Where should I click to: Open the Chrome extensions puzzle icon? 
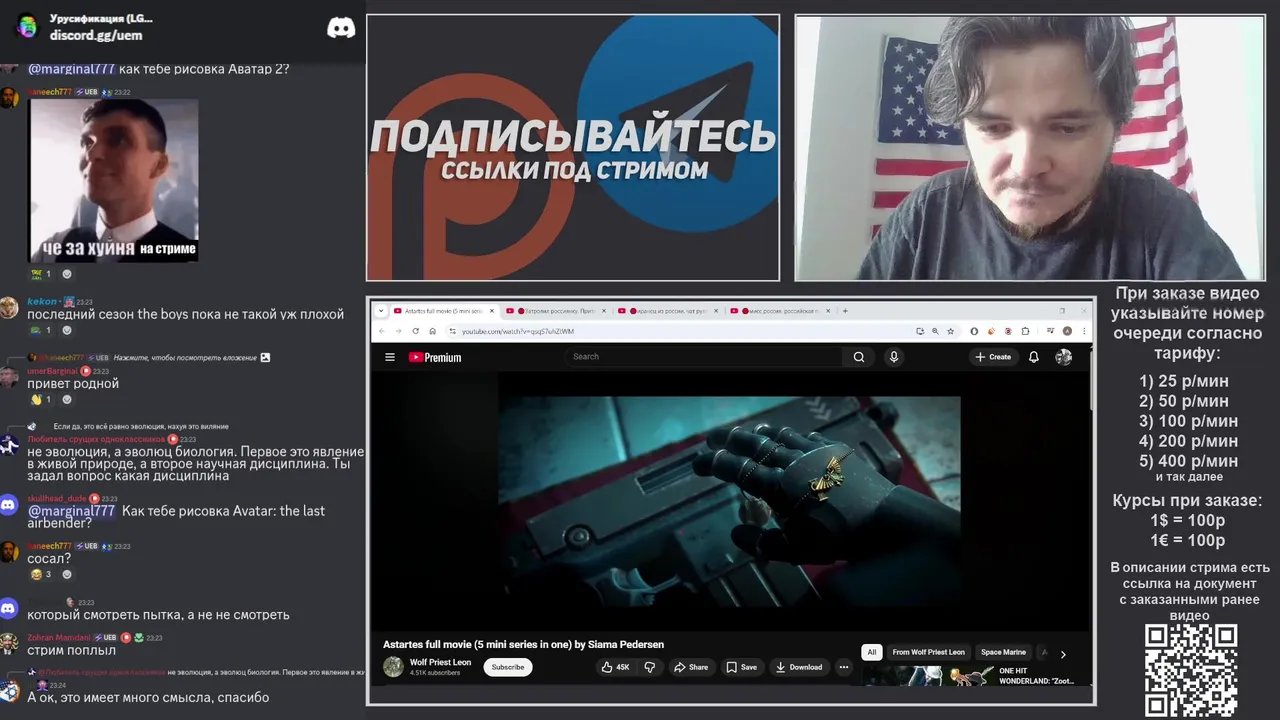1025,331
